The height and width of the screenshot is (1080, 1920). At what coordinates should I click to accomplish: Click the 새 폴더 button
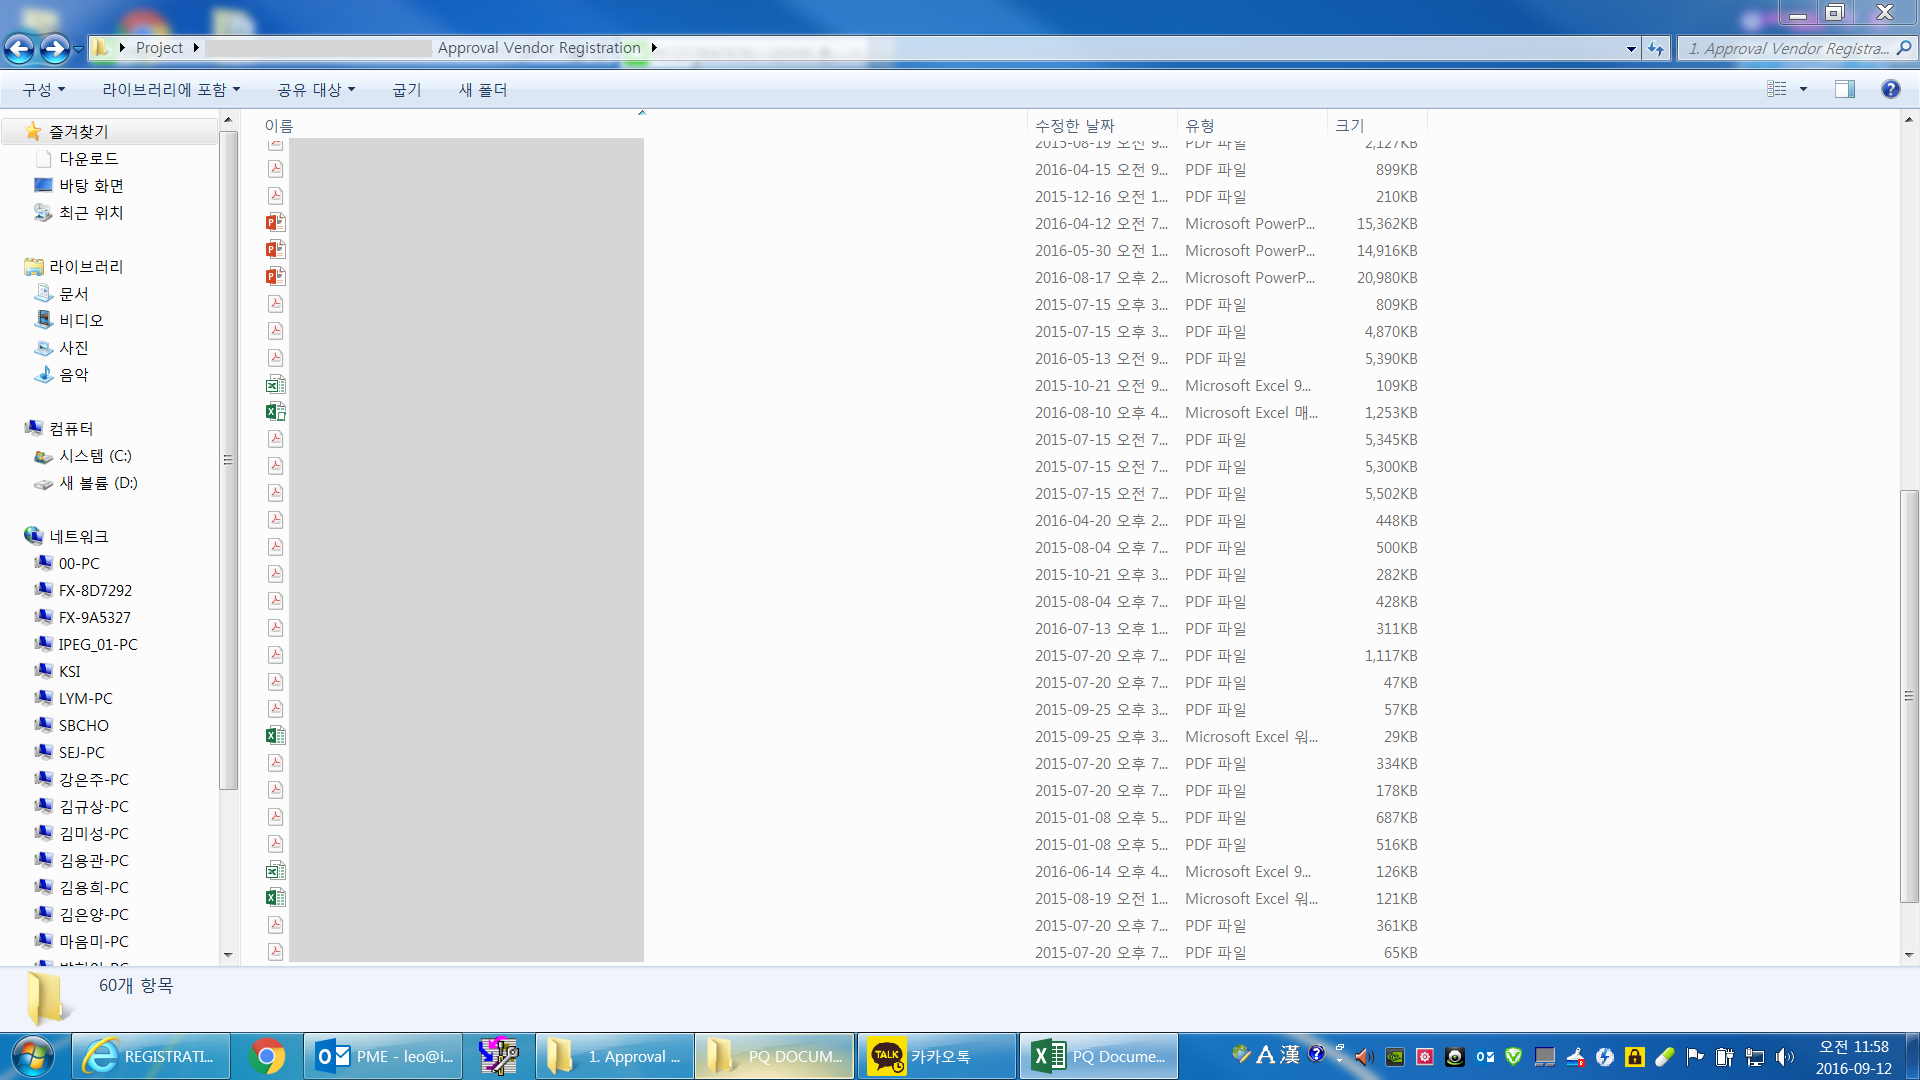[483, 90]
